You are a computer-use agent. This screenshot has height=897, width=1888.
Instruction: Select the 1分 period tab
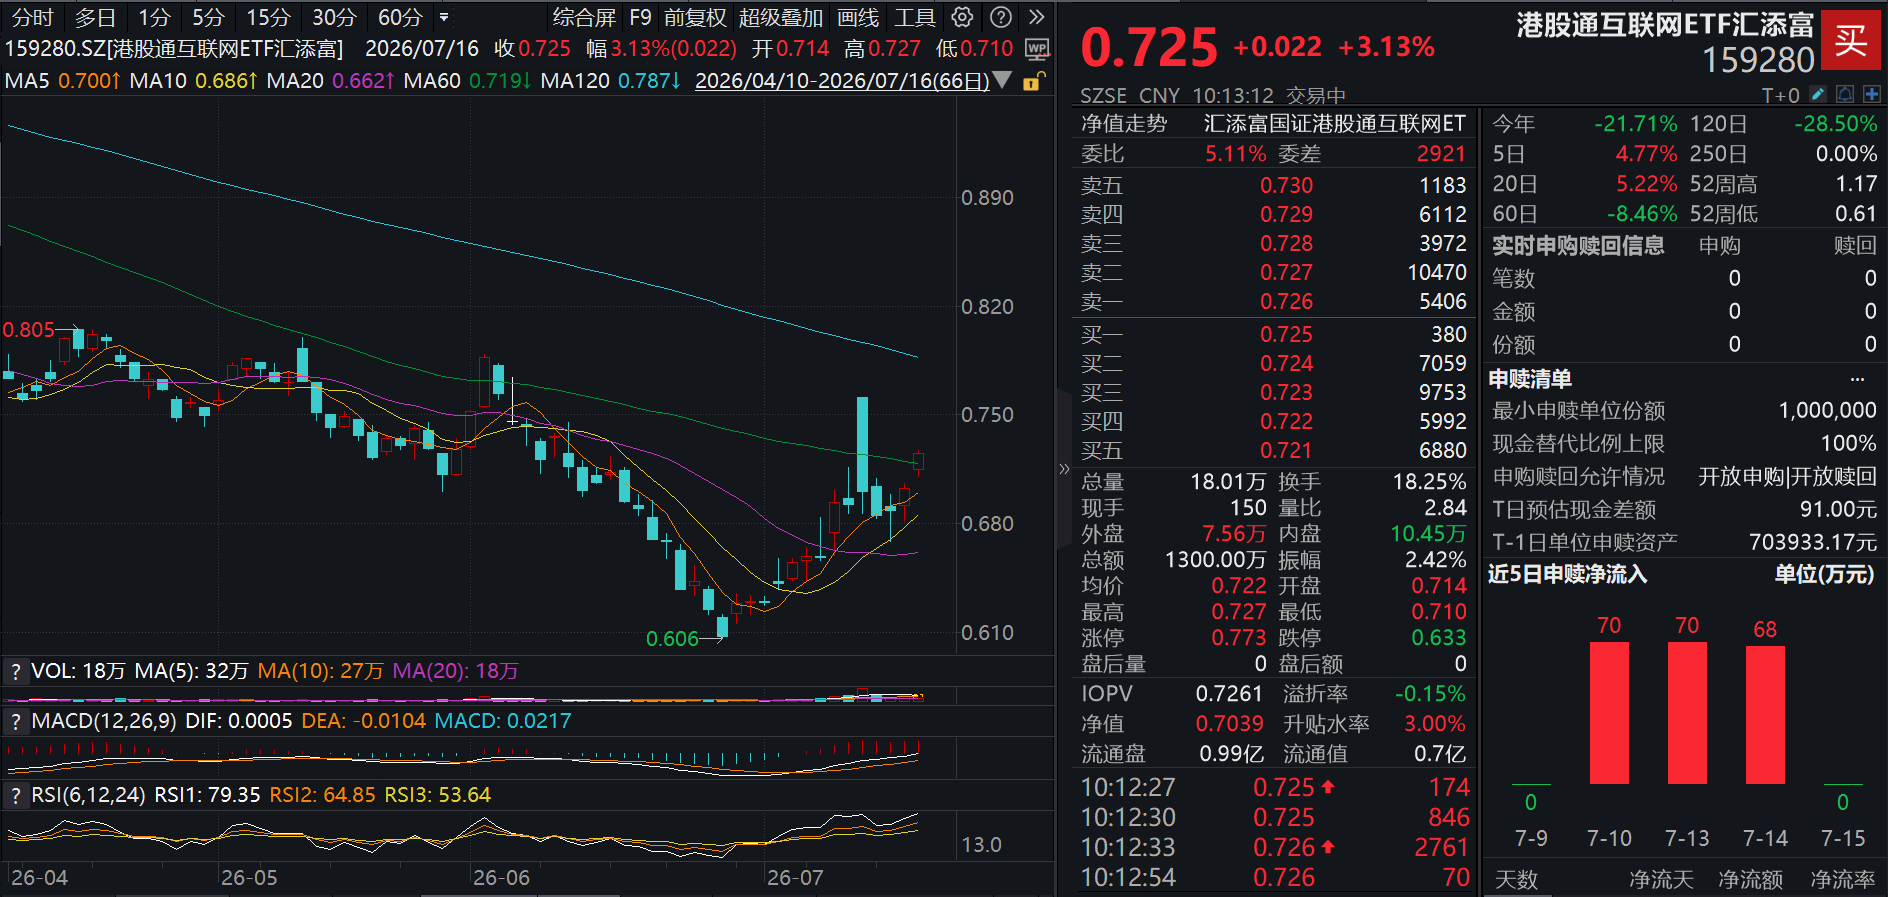[154, 17]
